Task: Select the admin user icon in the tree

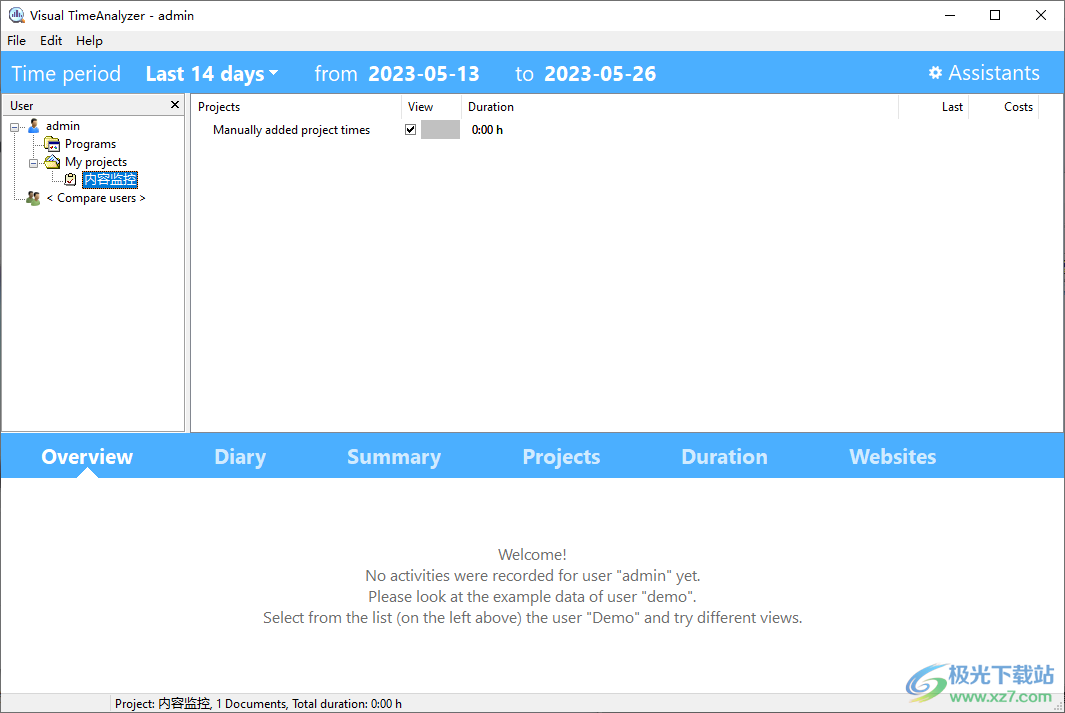Action: coord(33,125)
